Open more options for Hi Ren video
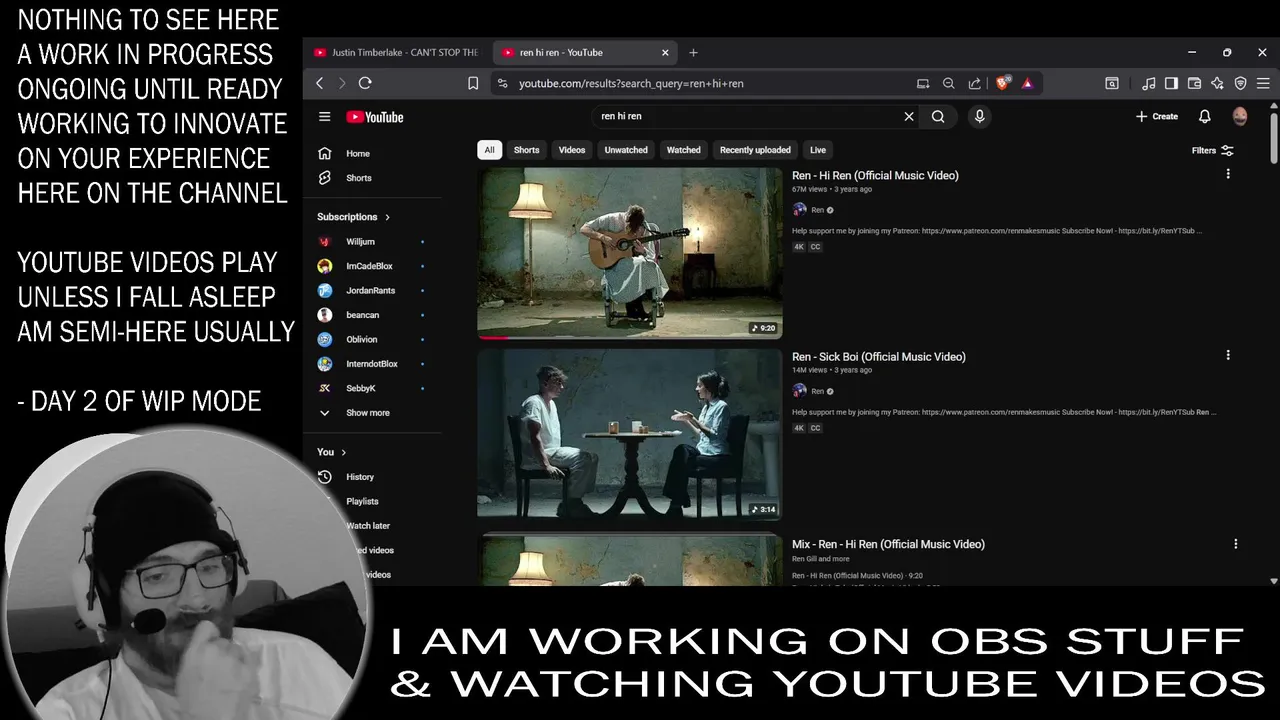This screenshot has width=1280, height=720. pyautogui.click(x=1228, y=174)
